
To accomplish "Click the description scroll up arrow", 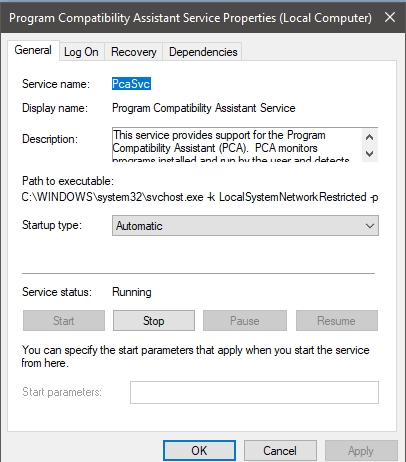I will (x=369, y=137).
